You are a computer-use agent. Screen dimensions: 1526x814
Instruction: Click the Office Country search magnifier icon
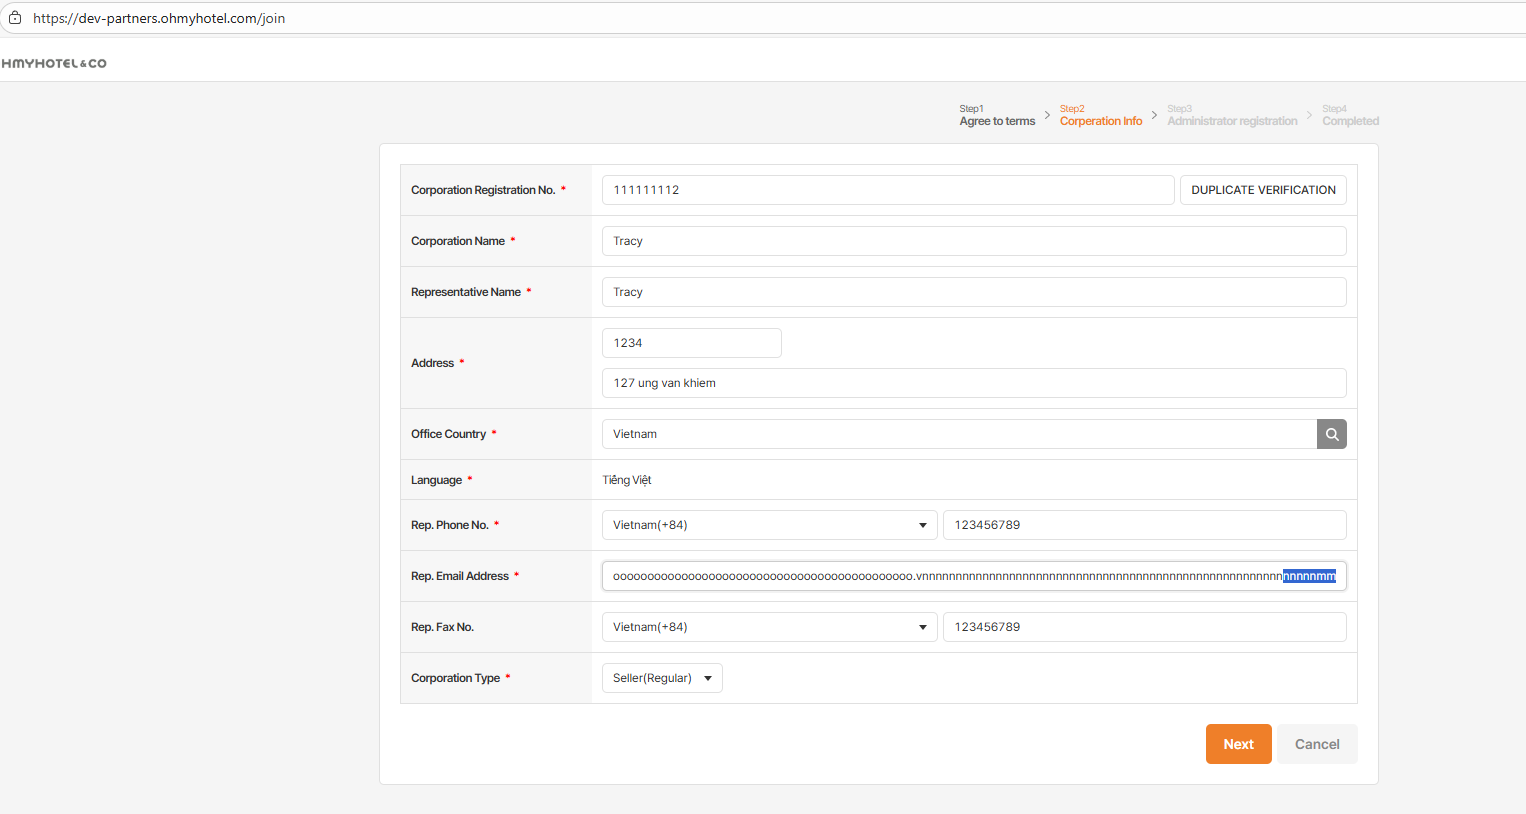pyautogui.click(x=1331, y=434)
